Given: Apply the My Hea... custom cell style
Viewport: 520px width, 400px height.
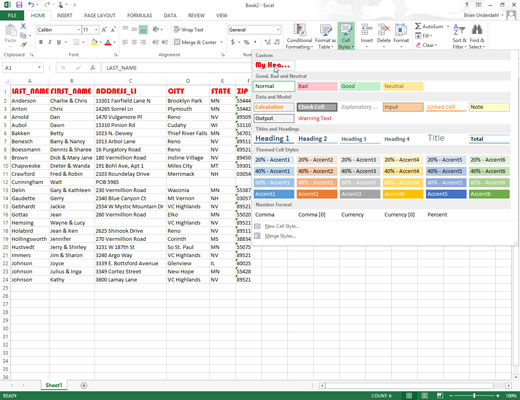Looking at the screenshot, I should (274, 65).
